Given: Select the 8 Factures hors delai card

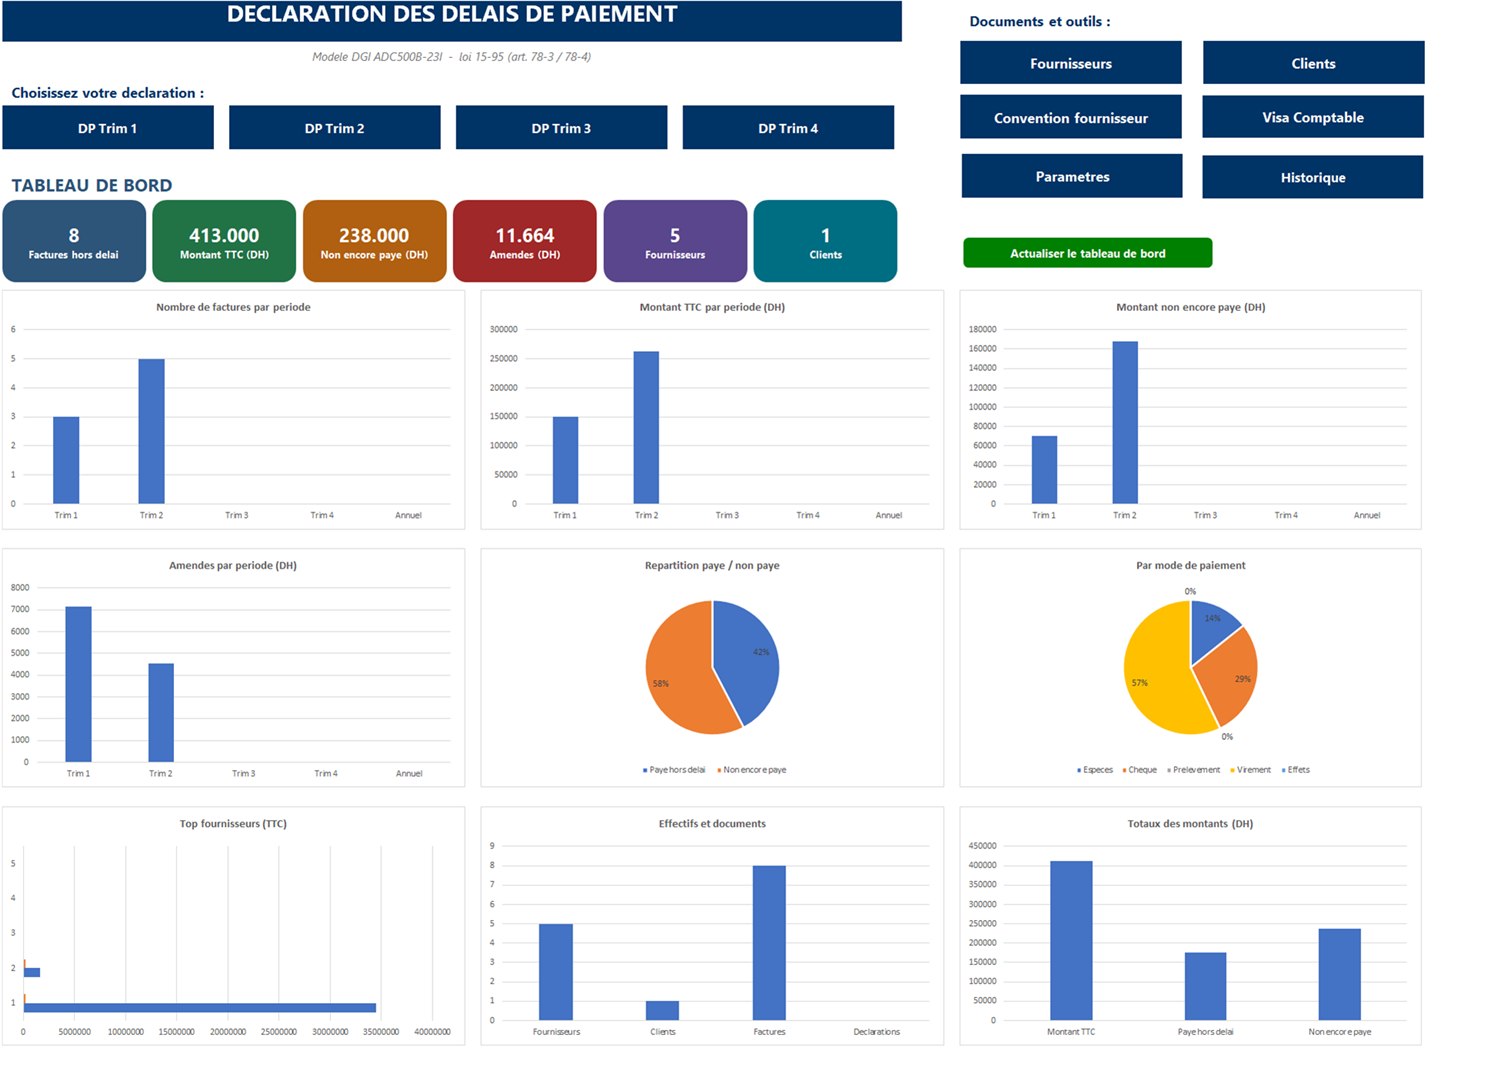Looking at the screenshot, I should [x=74, y=241].
